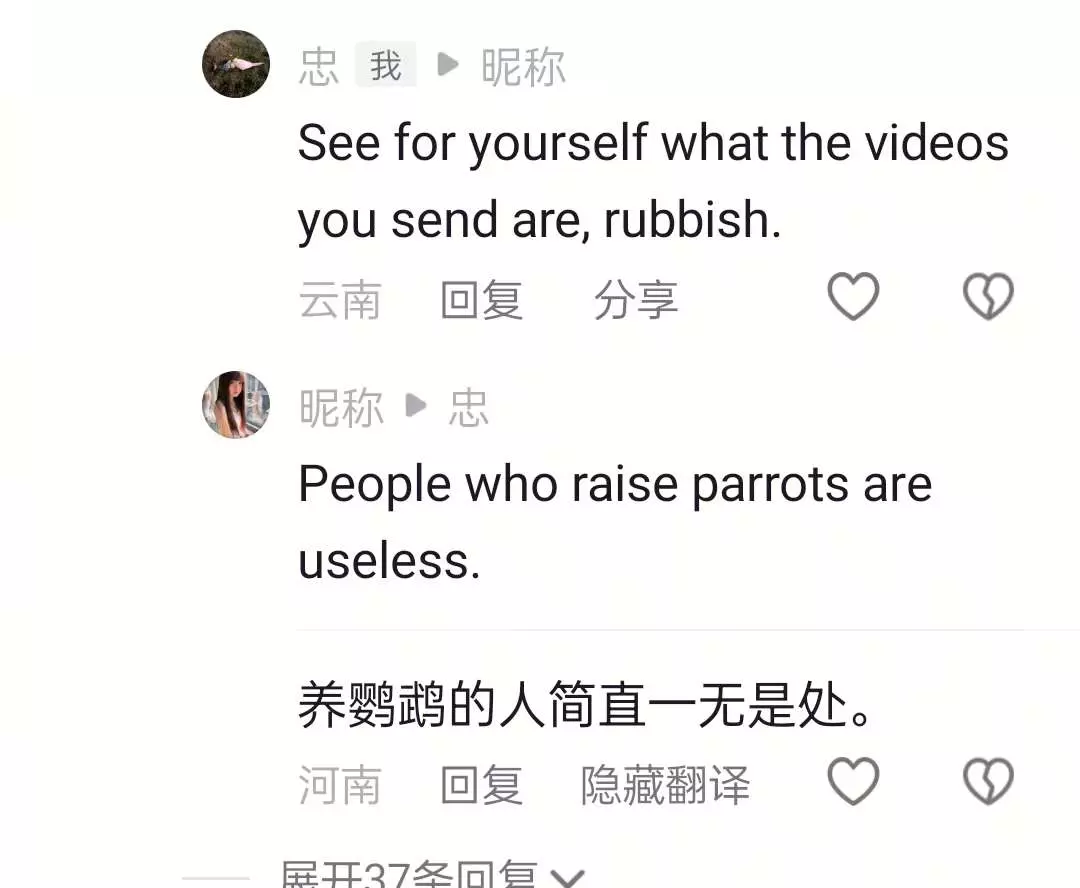Select the "People who raise parrots" comment text
This screenshot has width=1080, height=888.
(x=615, y=522)
